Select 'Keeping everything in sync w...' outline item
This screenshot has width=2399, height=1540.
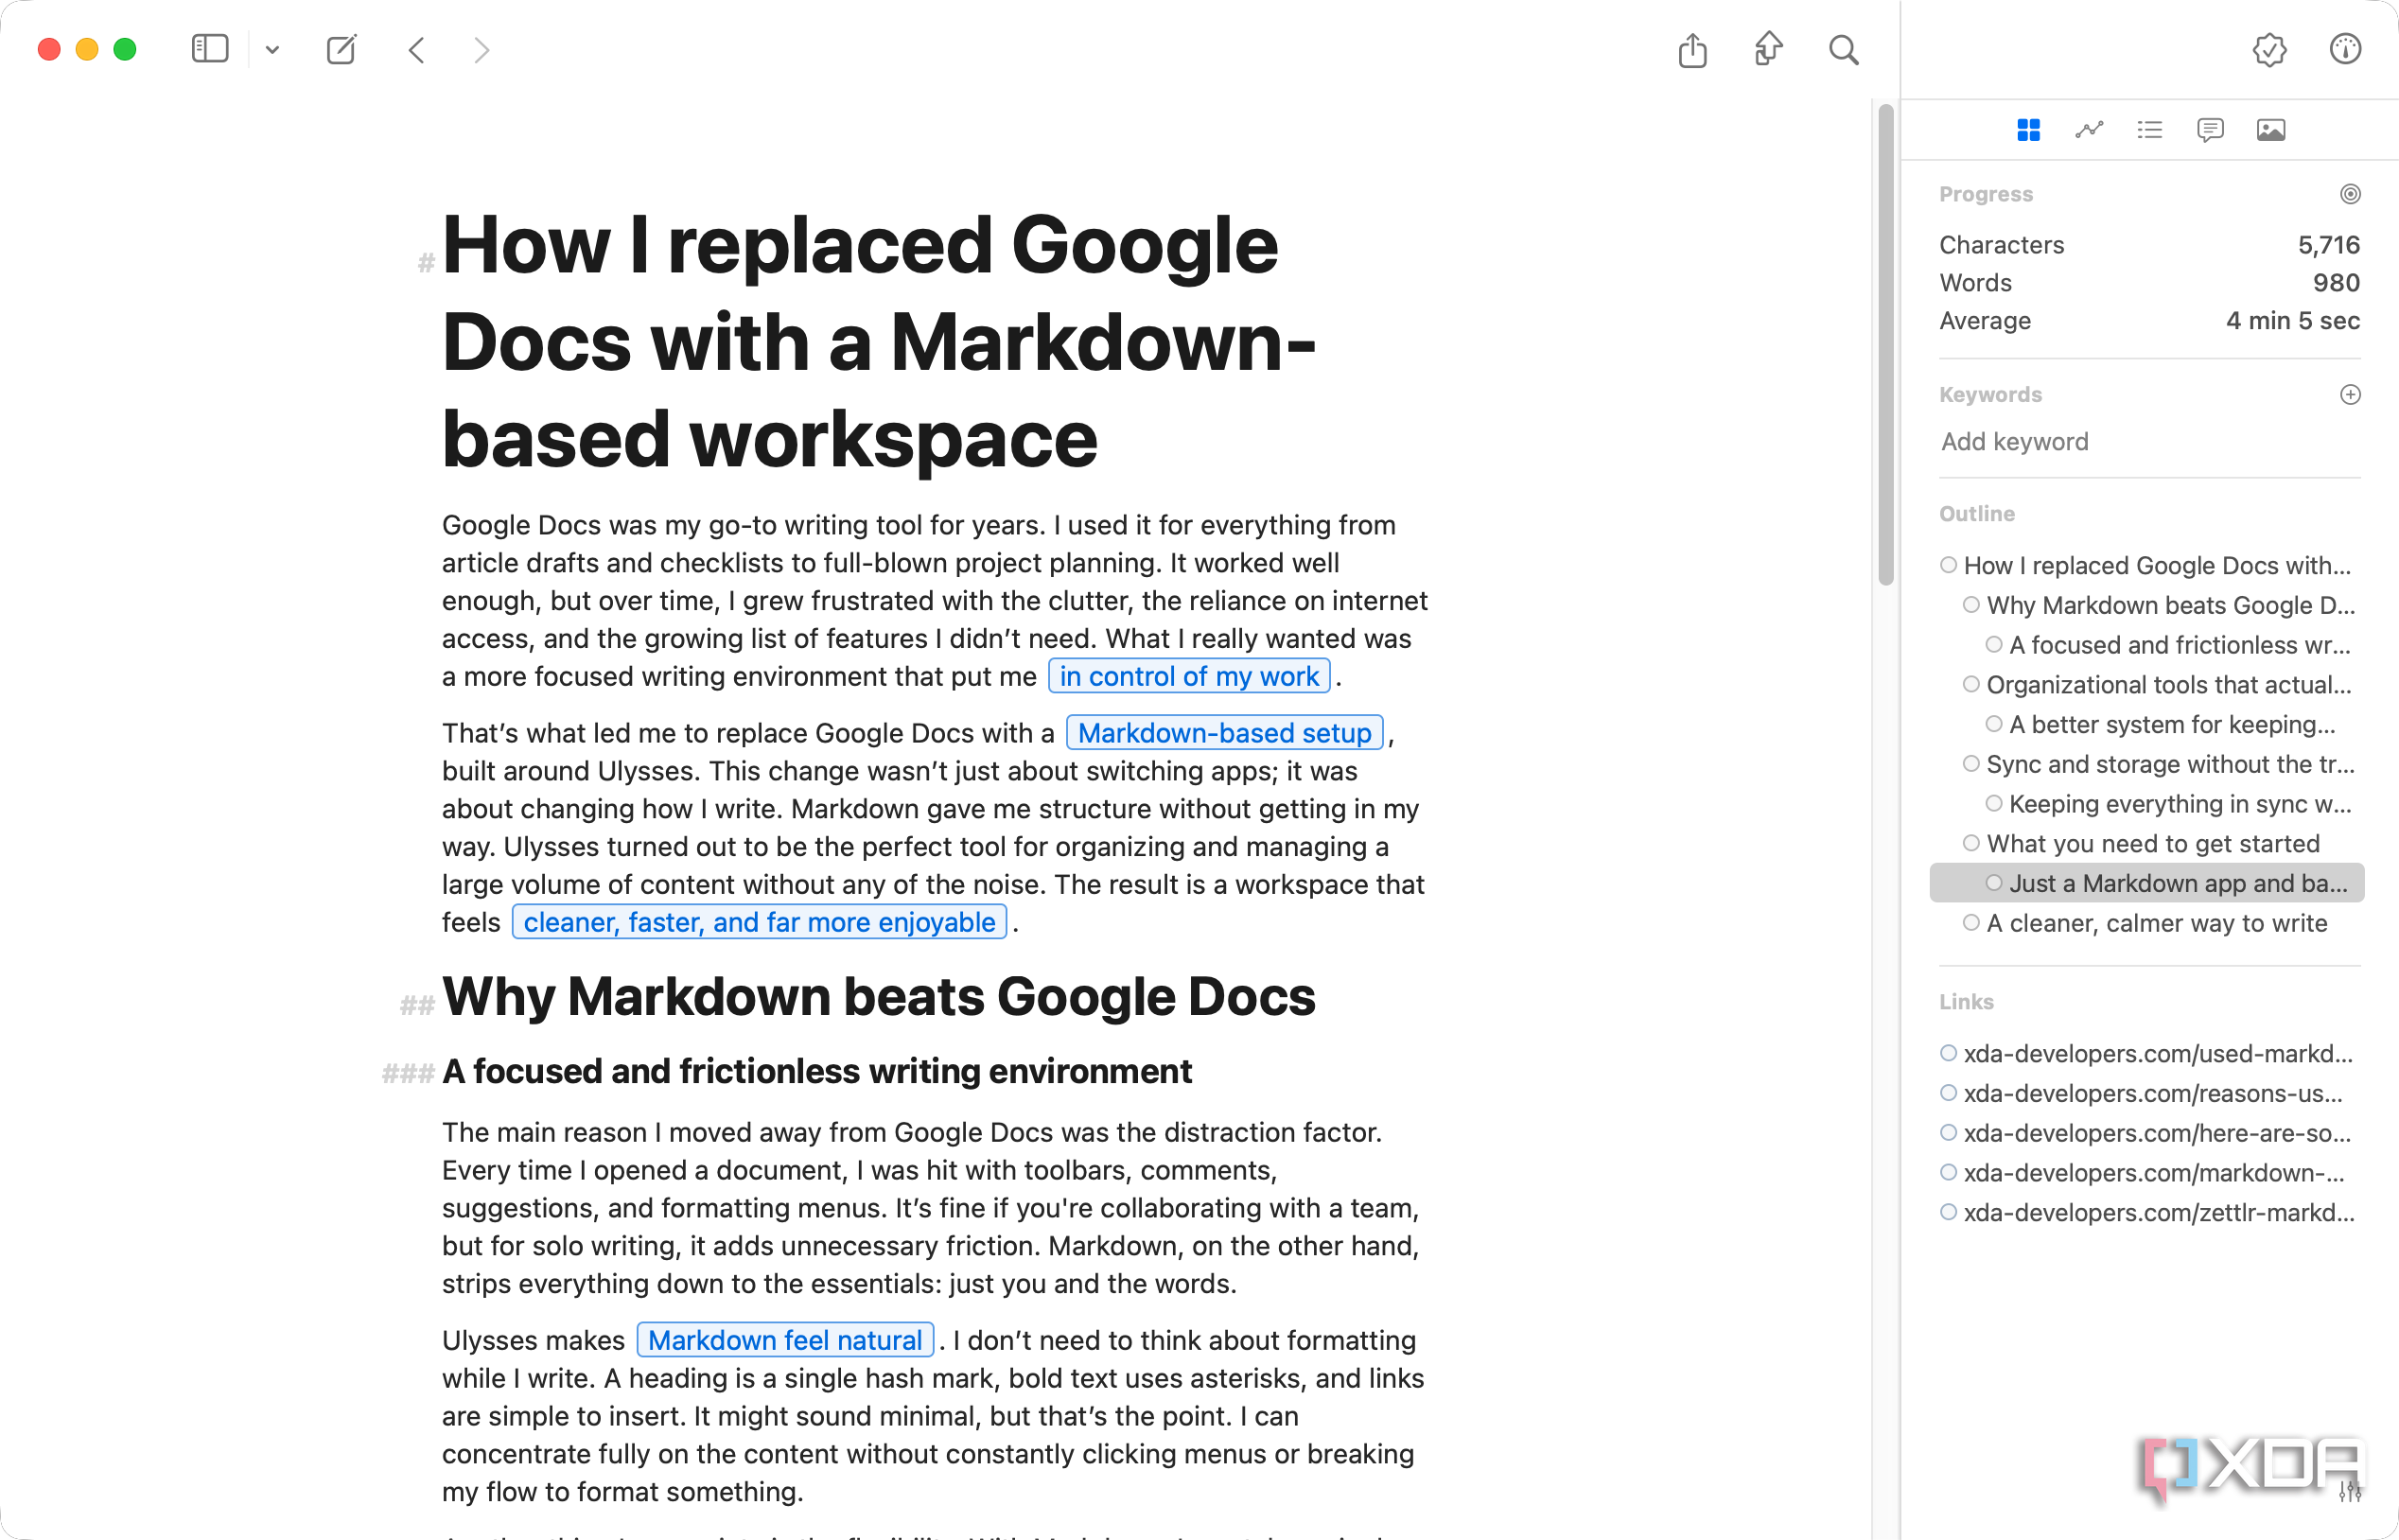coord(2169,805)
